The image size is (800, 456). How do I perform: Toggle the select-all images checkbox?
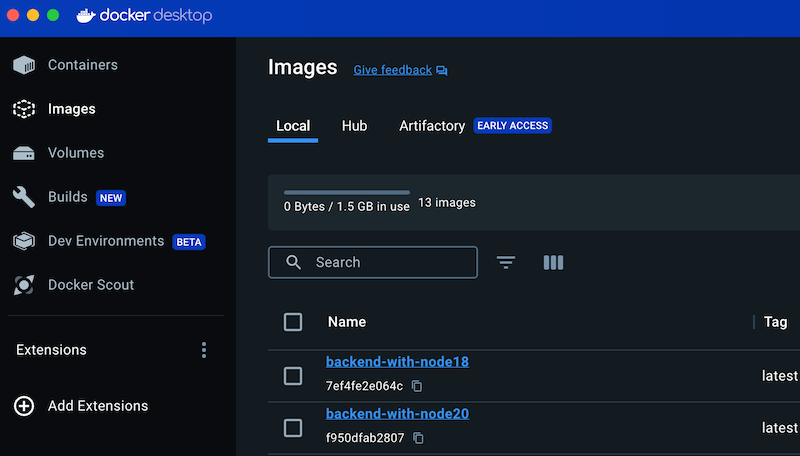pos(293,322)
